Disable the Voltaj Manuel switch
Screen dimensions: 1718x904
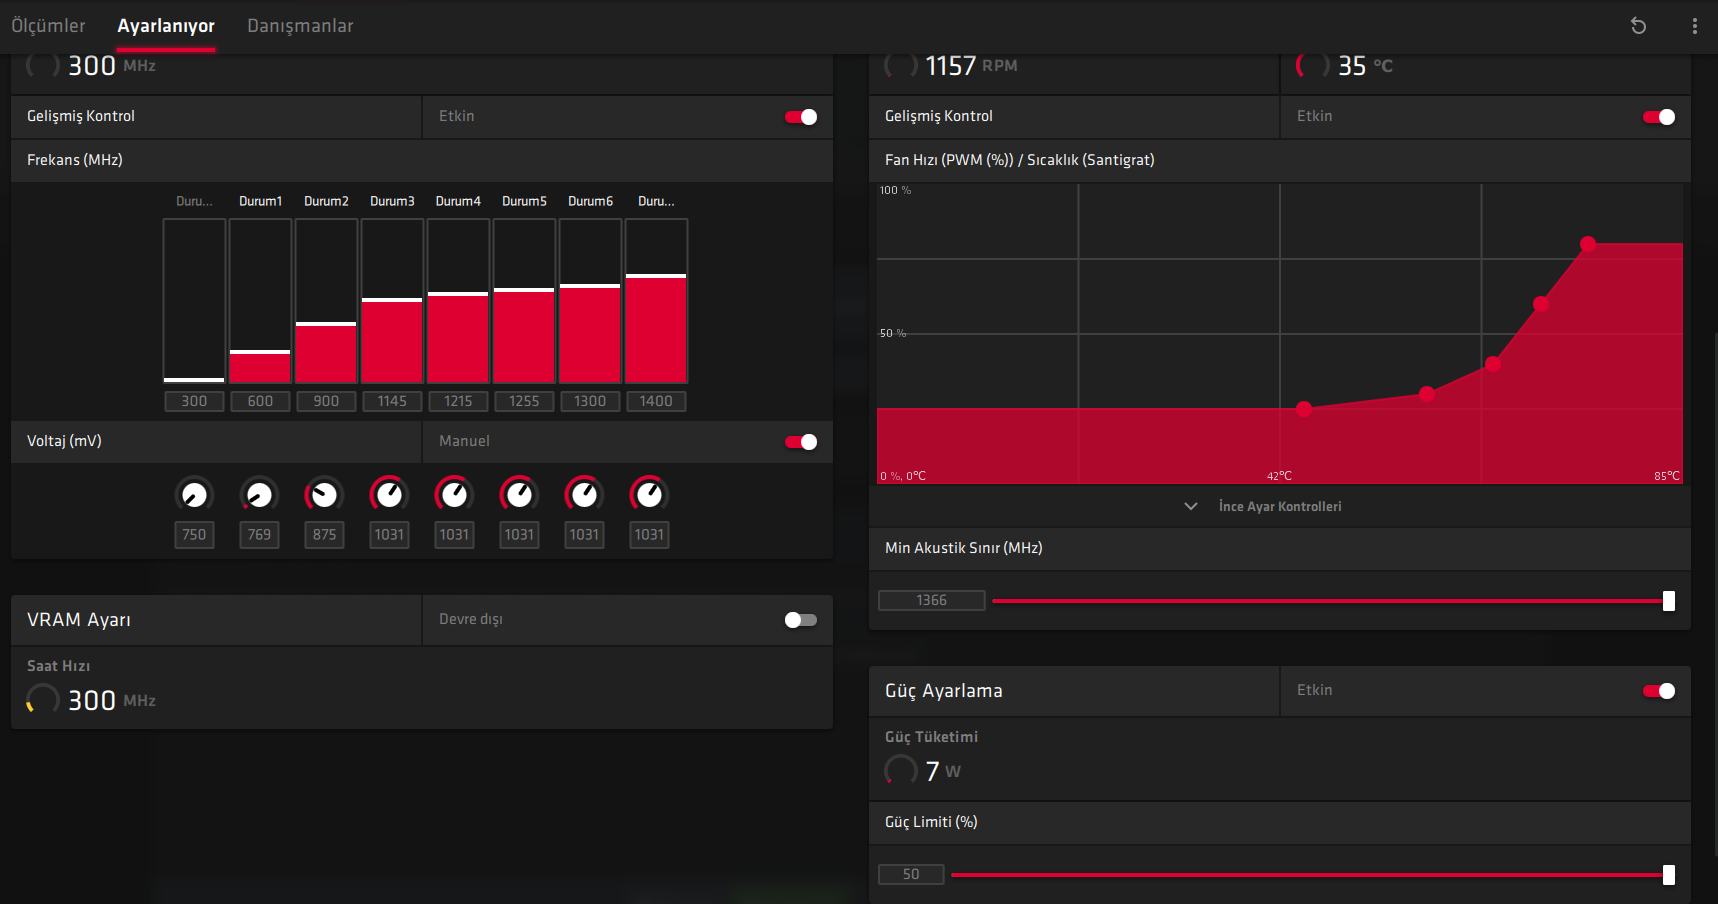coord(801,442)
